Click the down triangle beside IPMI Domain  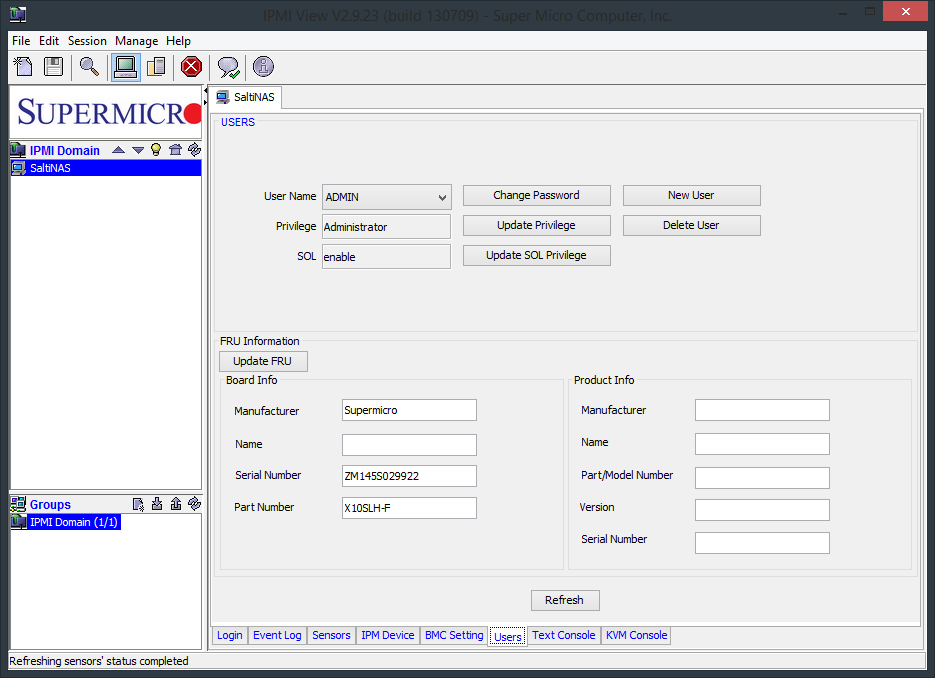(x=138, y=150)
